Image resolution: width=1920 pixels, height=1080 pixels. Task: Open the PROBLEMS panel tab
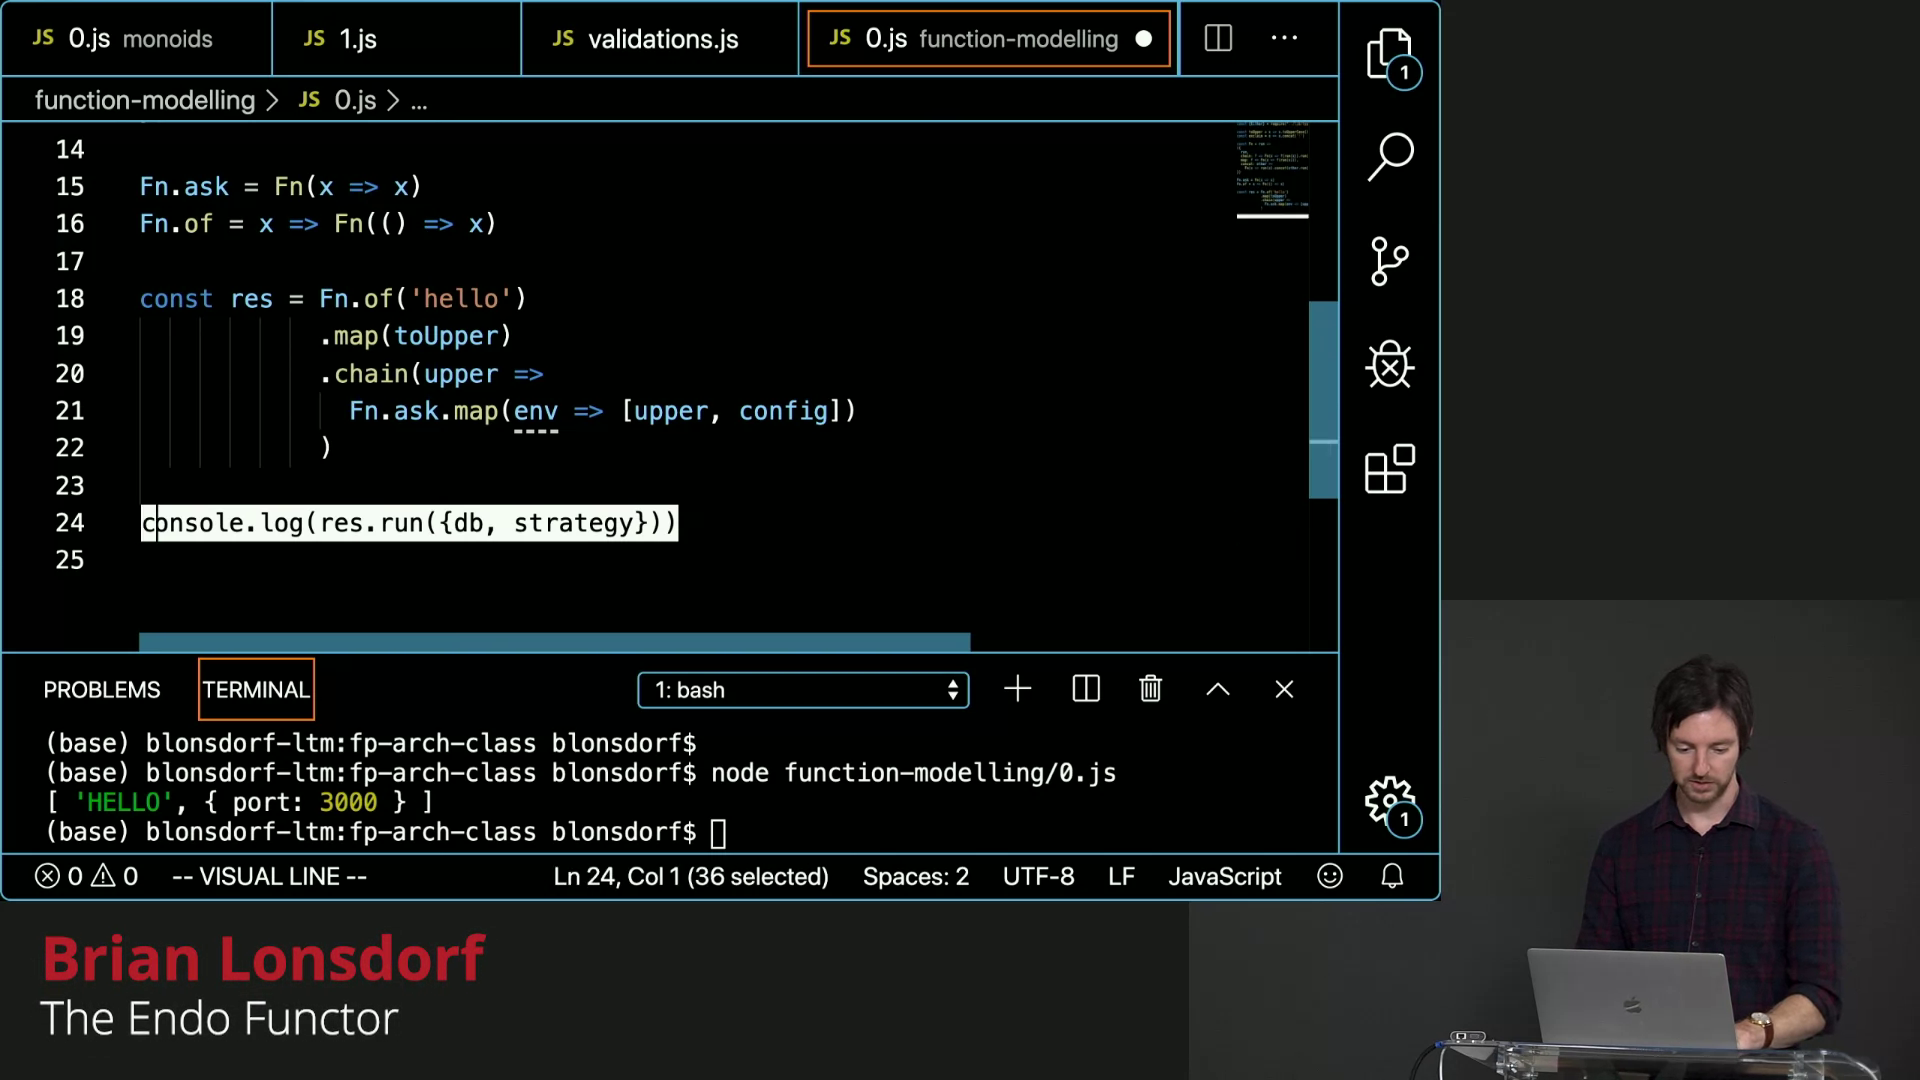102,690
